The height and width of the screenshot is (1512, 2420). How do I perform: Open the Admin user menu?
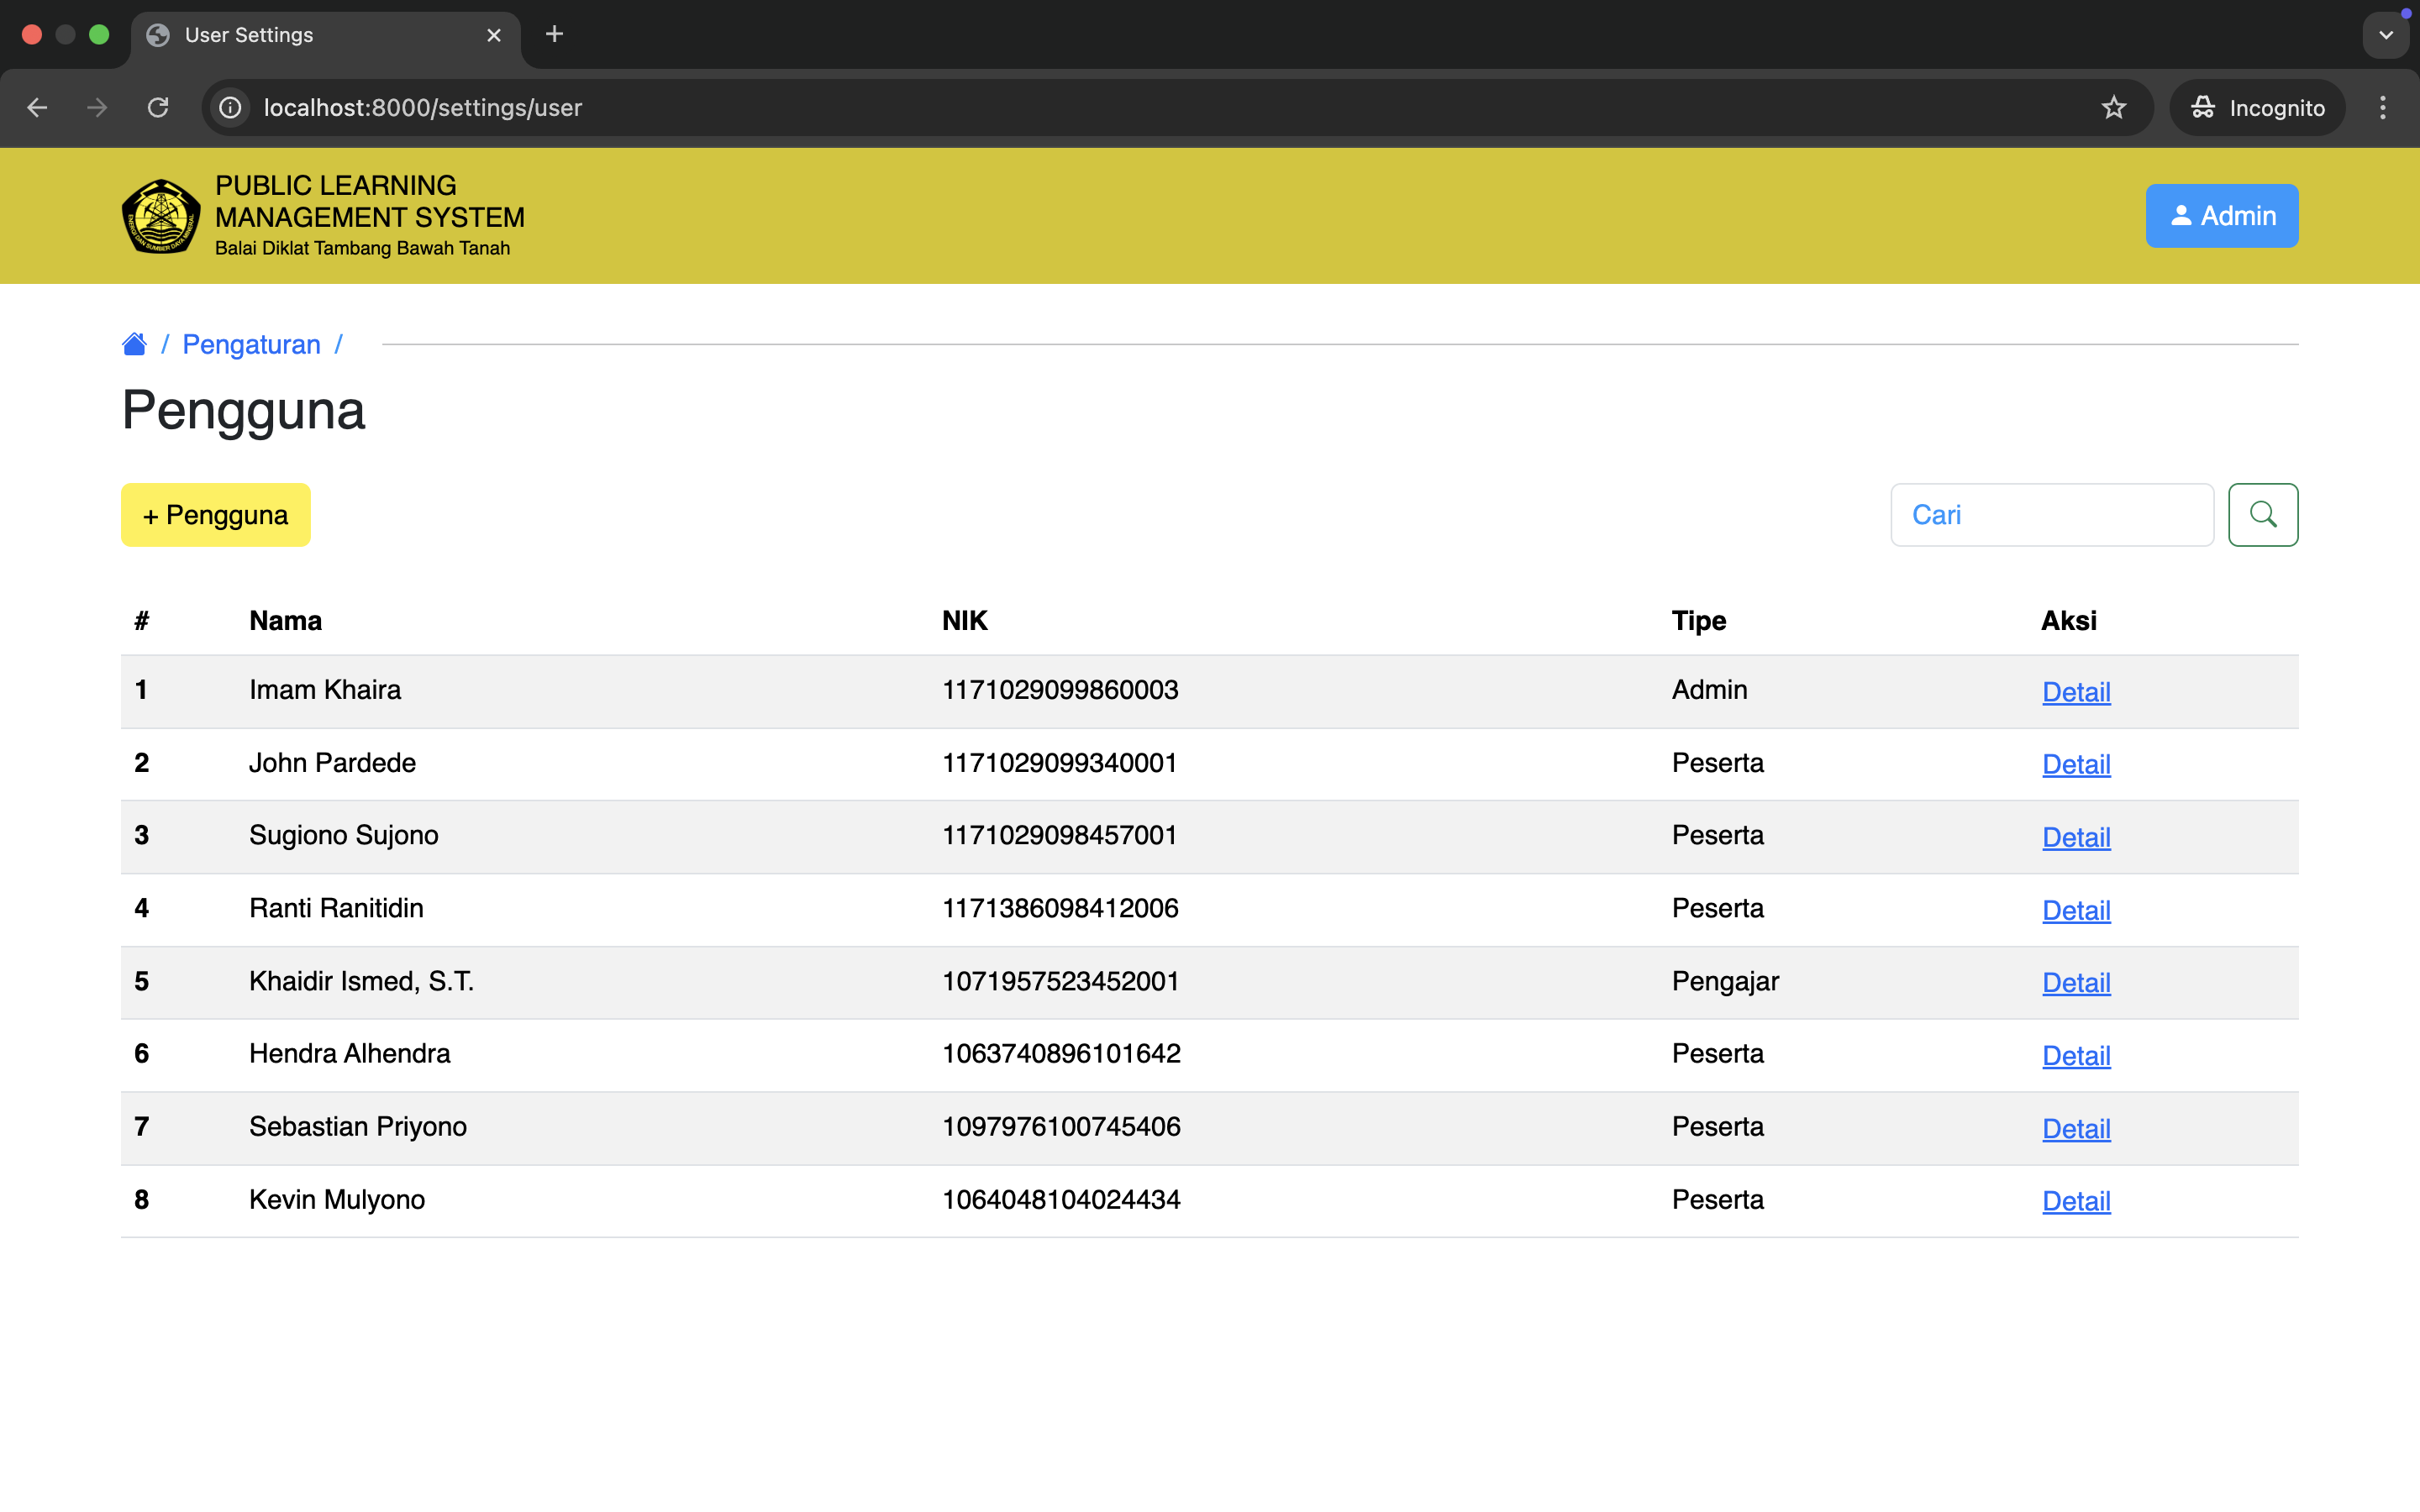click(x=2221, y=216)
